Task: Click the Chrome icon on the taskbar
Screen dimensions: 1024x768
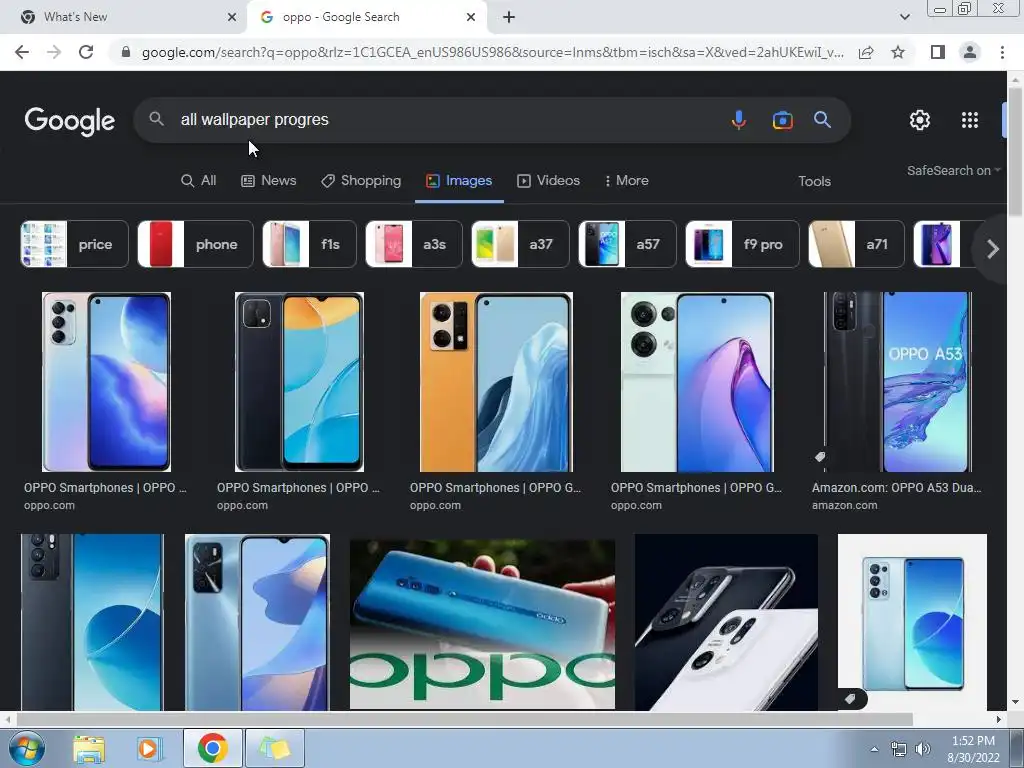Action: [x=212, y=748]
